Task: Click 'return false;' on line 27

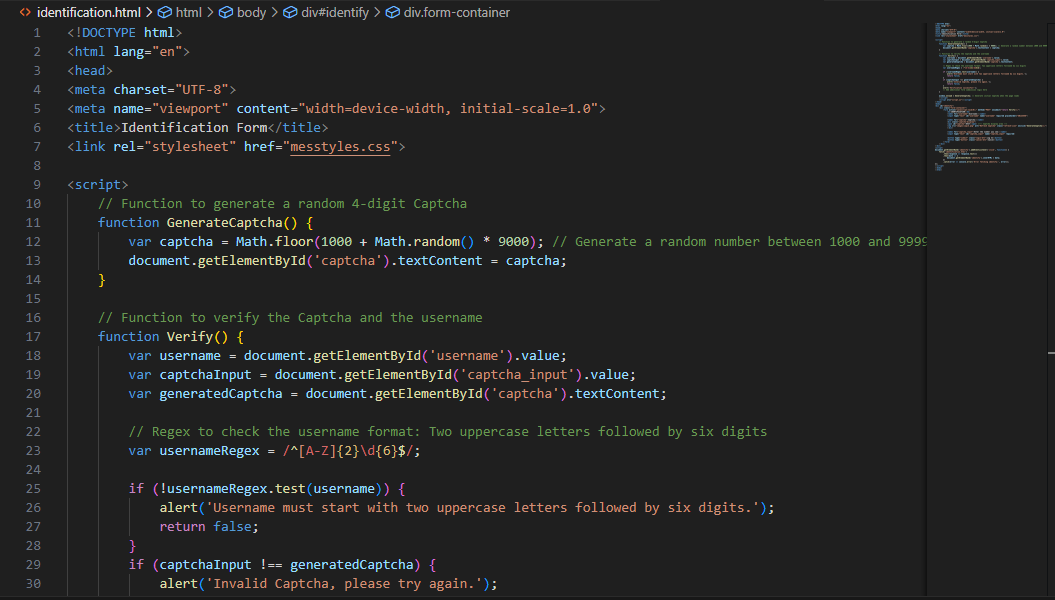Action: coord(209,527)
